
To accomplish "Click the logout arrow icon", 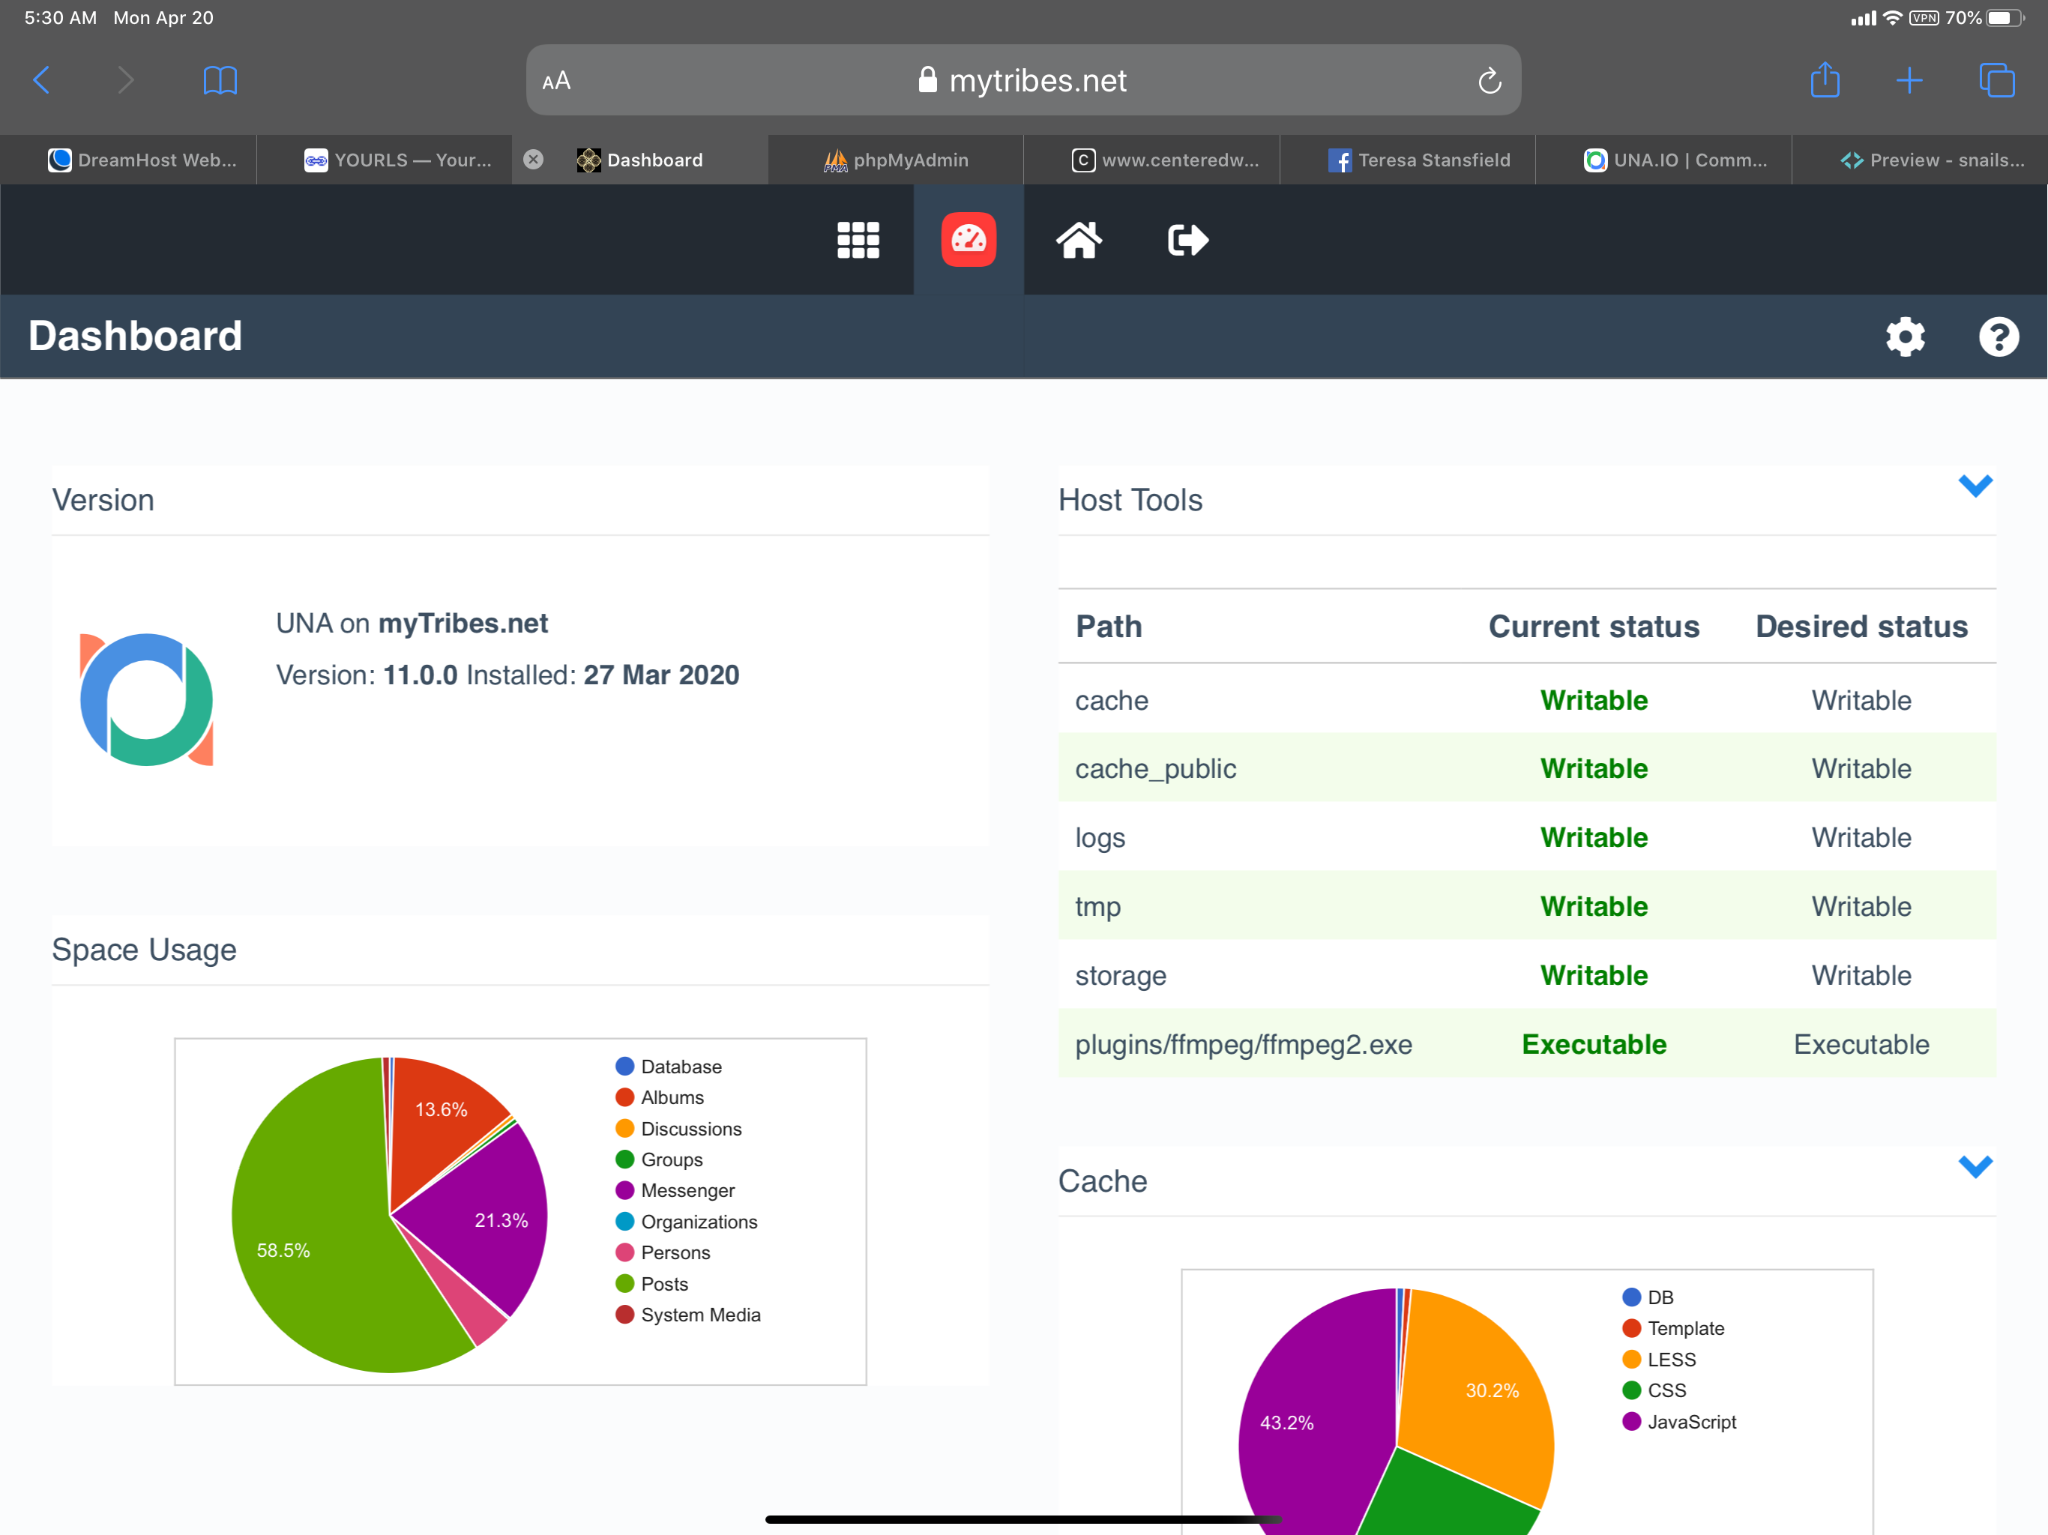I will click(x=1188, y=240).
